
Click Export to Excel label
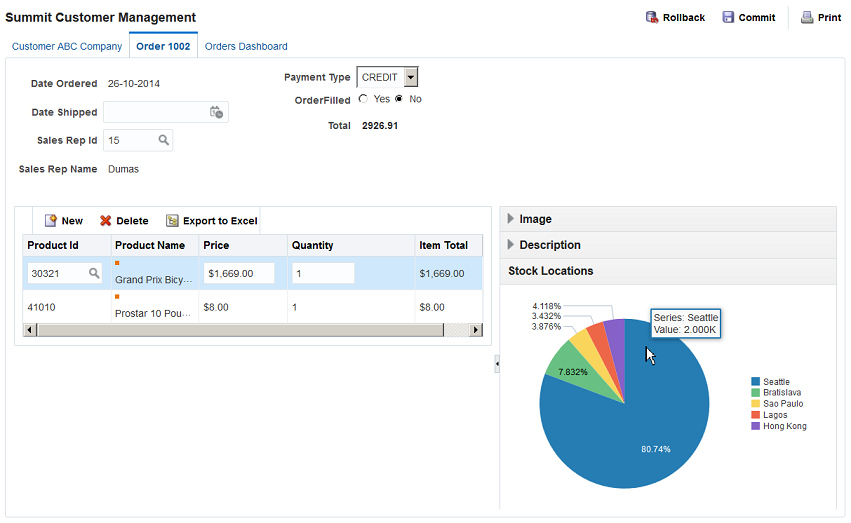(220, 221)
